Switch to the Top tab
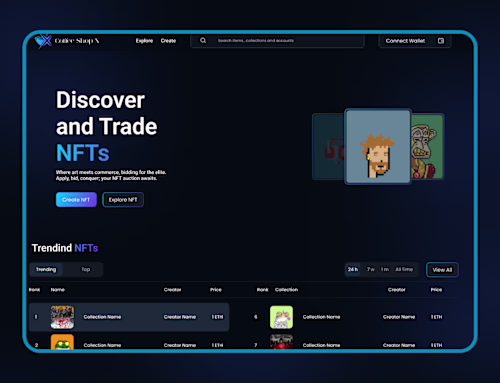Screen dimensions: 500x383 click(86, 269)
